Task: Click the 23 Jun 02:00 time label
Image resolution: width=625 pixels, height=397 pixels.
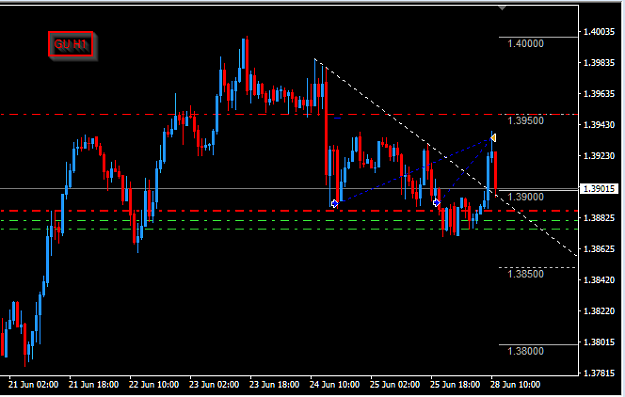Action: (214, 385)
